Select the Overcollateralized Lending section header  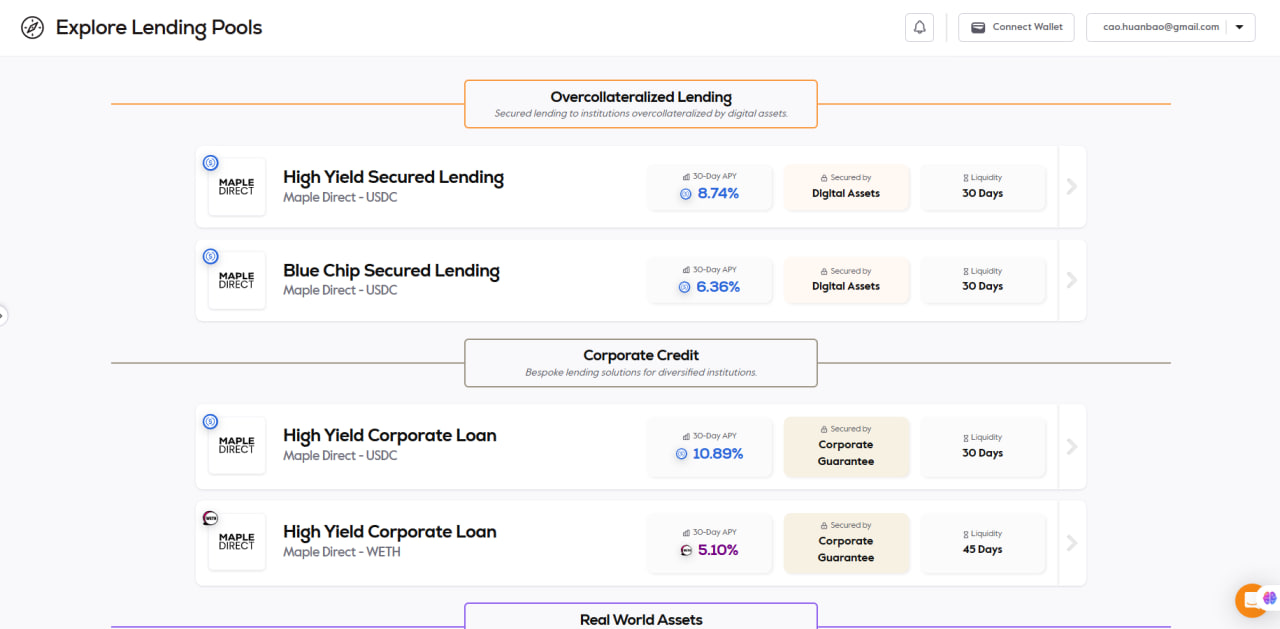click(640, 104)
